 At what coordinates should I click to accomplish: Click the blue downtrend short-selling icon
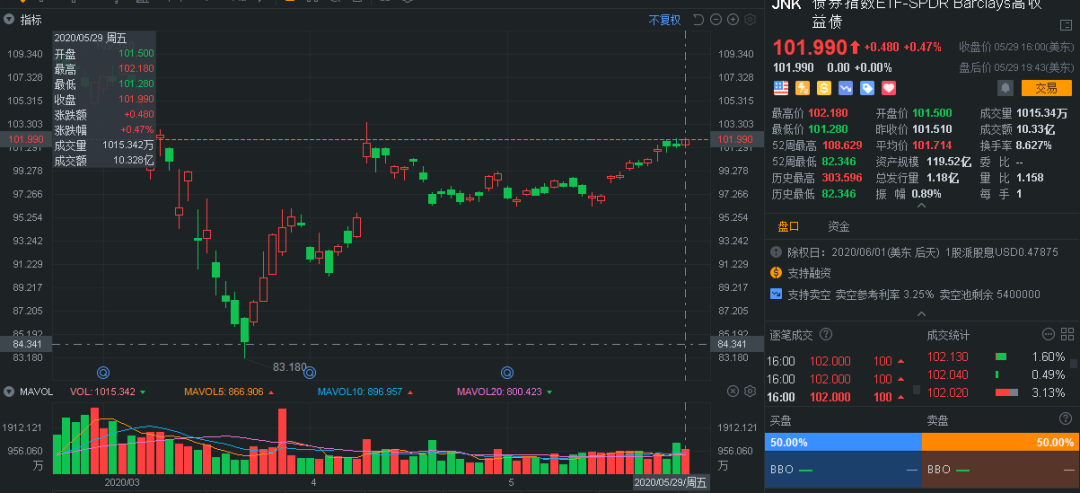845,88
